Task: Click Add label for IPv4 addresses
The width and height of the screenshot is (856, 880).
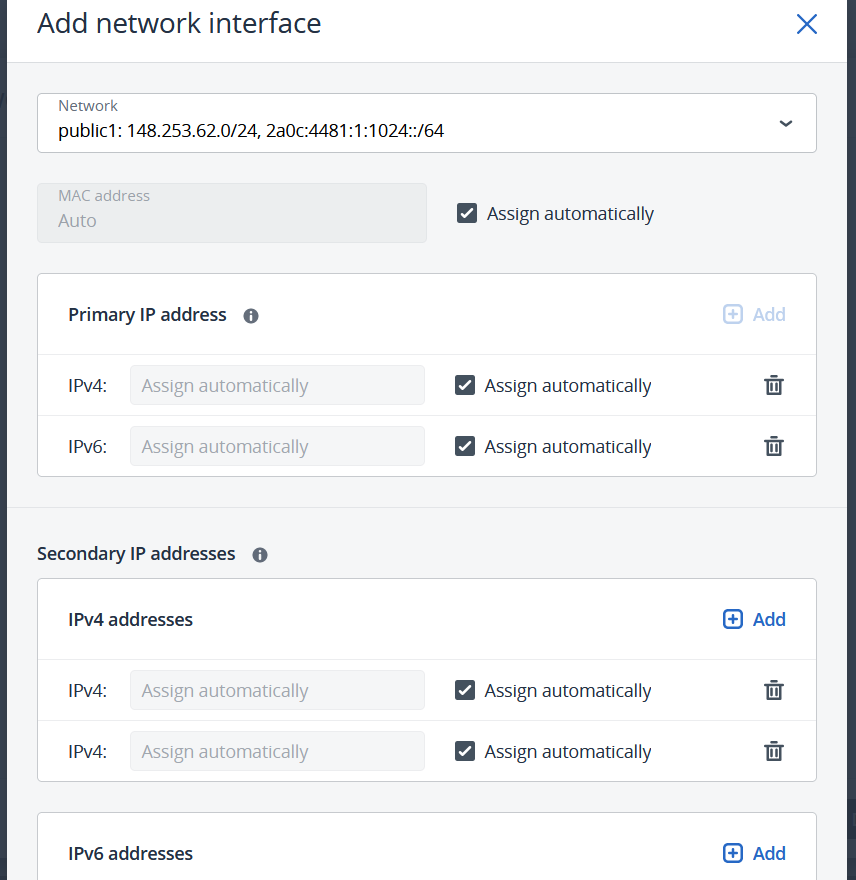Action: [x=769, y=620]
